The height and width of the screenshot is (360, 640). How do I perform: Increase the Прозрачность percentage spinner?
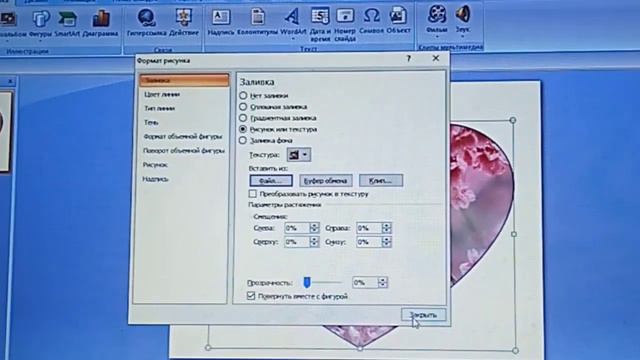[x=382, y=280]
